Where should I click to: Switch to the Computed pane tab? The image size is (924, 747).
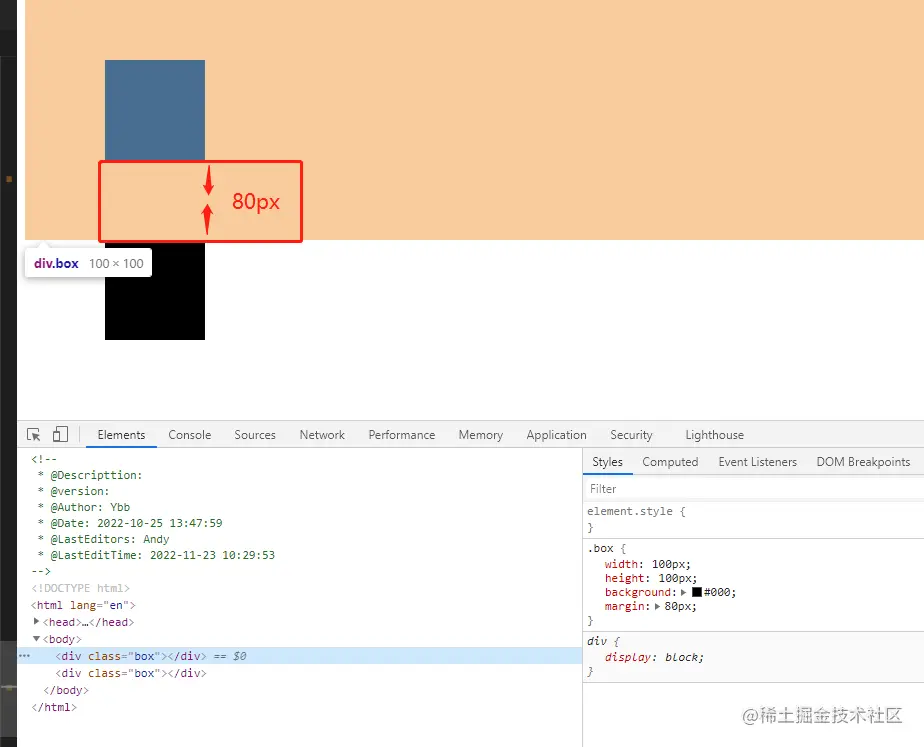(x=670, y=462)
